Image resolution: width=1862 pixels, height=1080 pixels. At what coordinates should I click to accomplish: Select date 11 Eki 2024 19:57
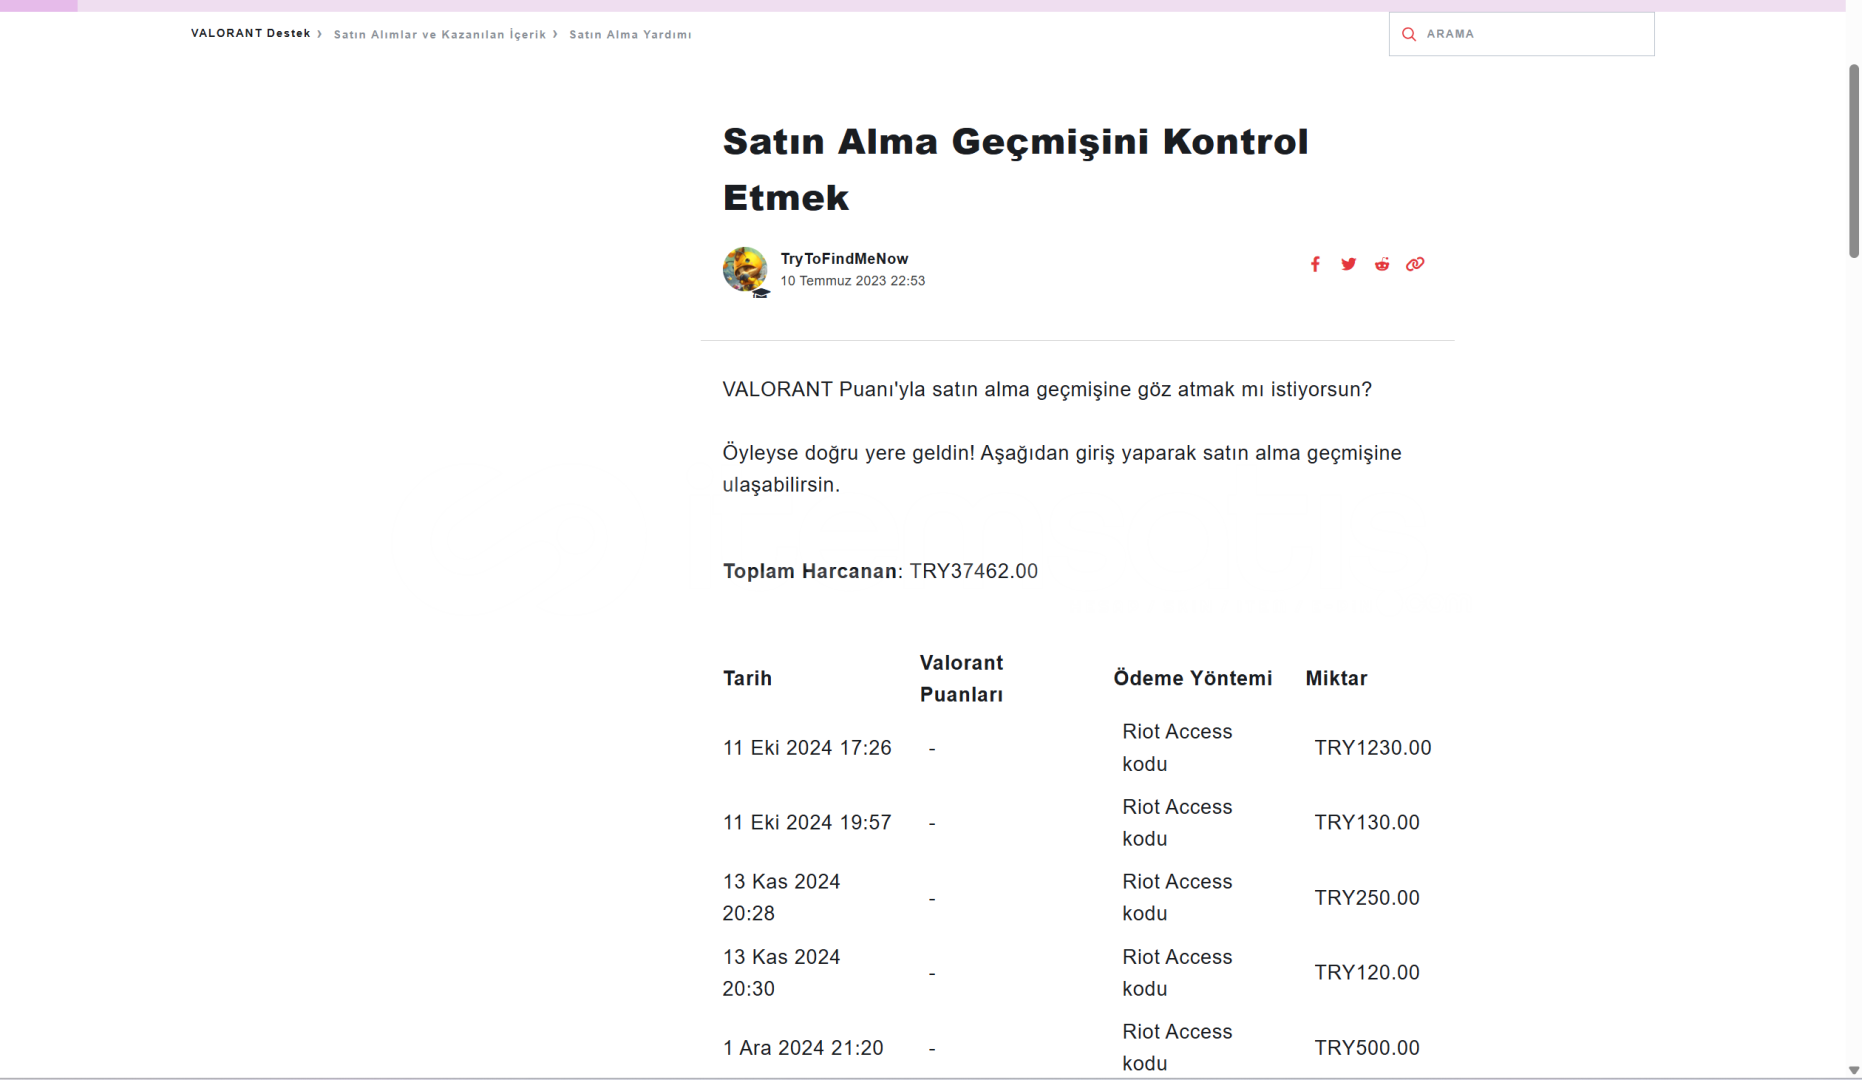click(807, 822)
